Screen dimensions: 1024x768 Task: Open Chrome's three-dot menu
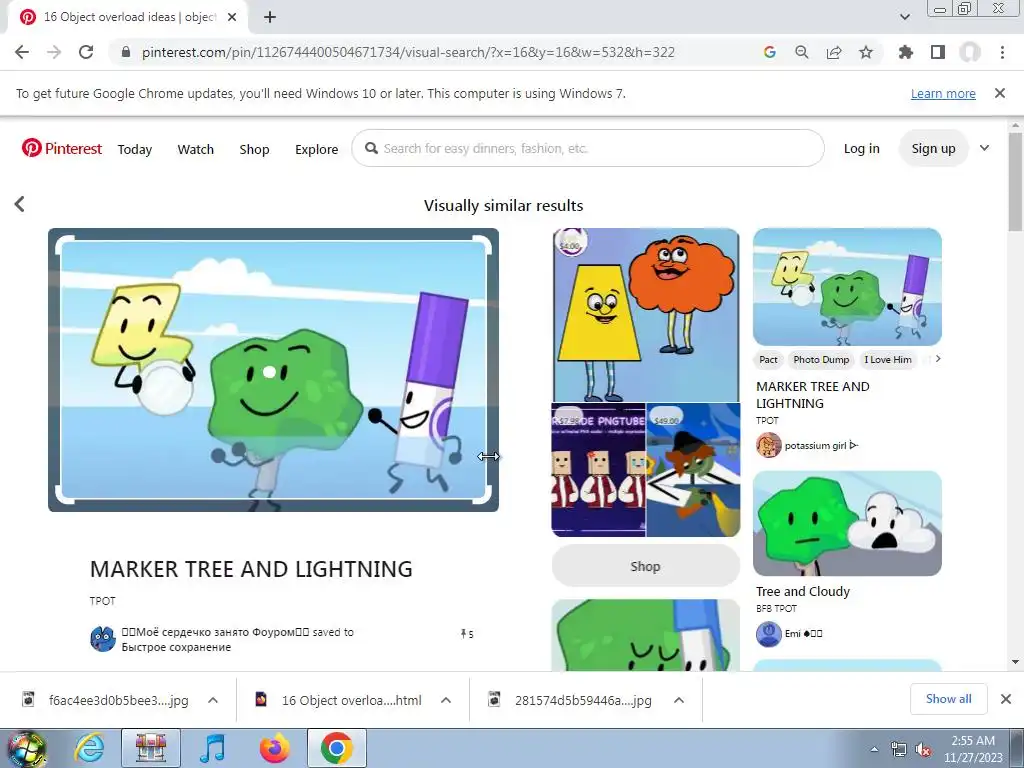tap(1002, 52)
